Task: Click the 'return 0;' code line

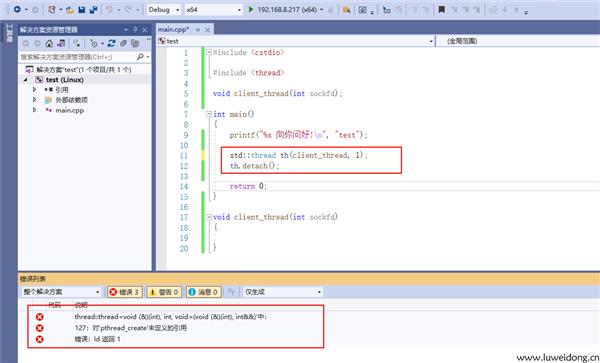Action: pos(248,186)
